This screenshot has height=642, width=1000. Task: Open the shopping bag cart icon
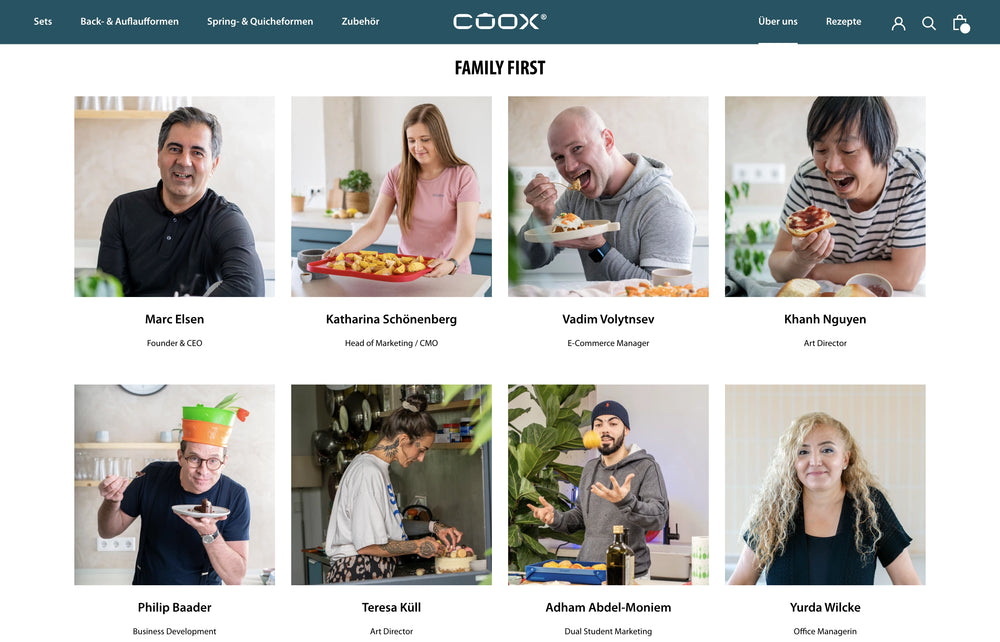(x=960, y=24)
